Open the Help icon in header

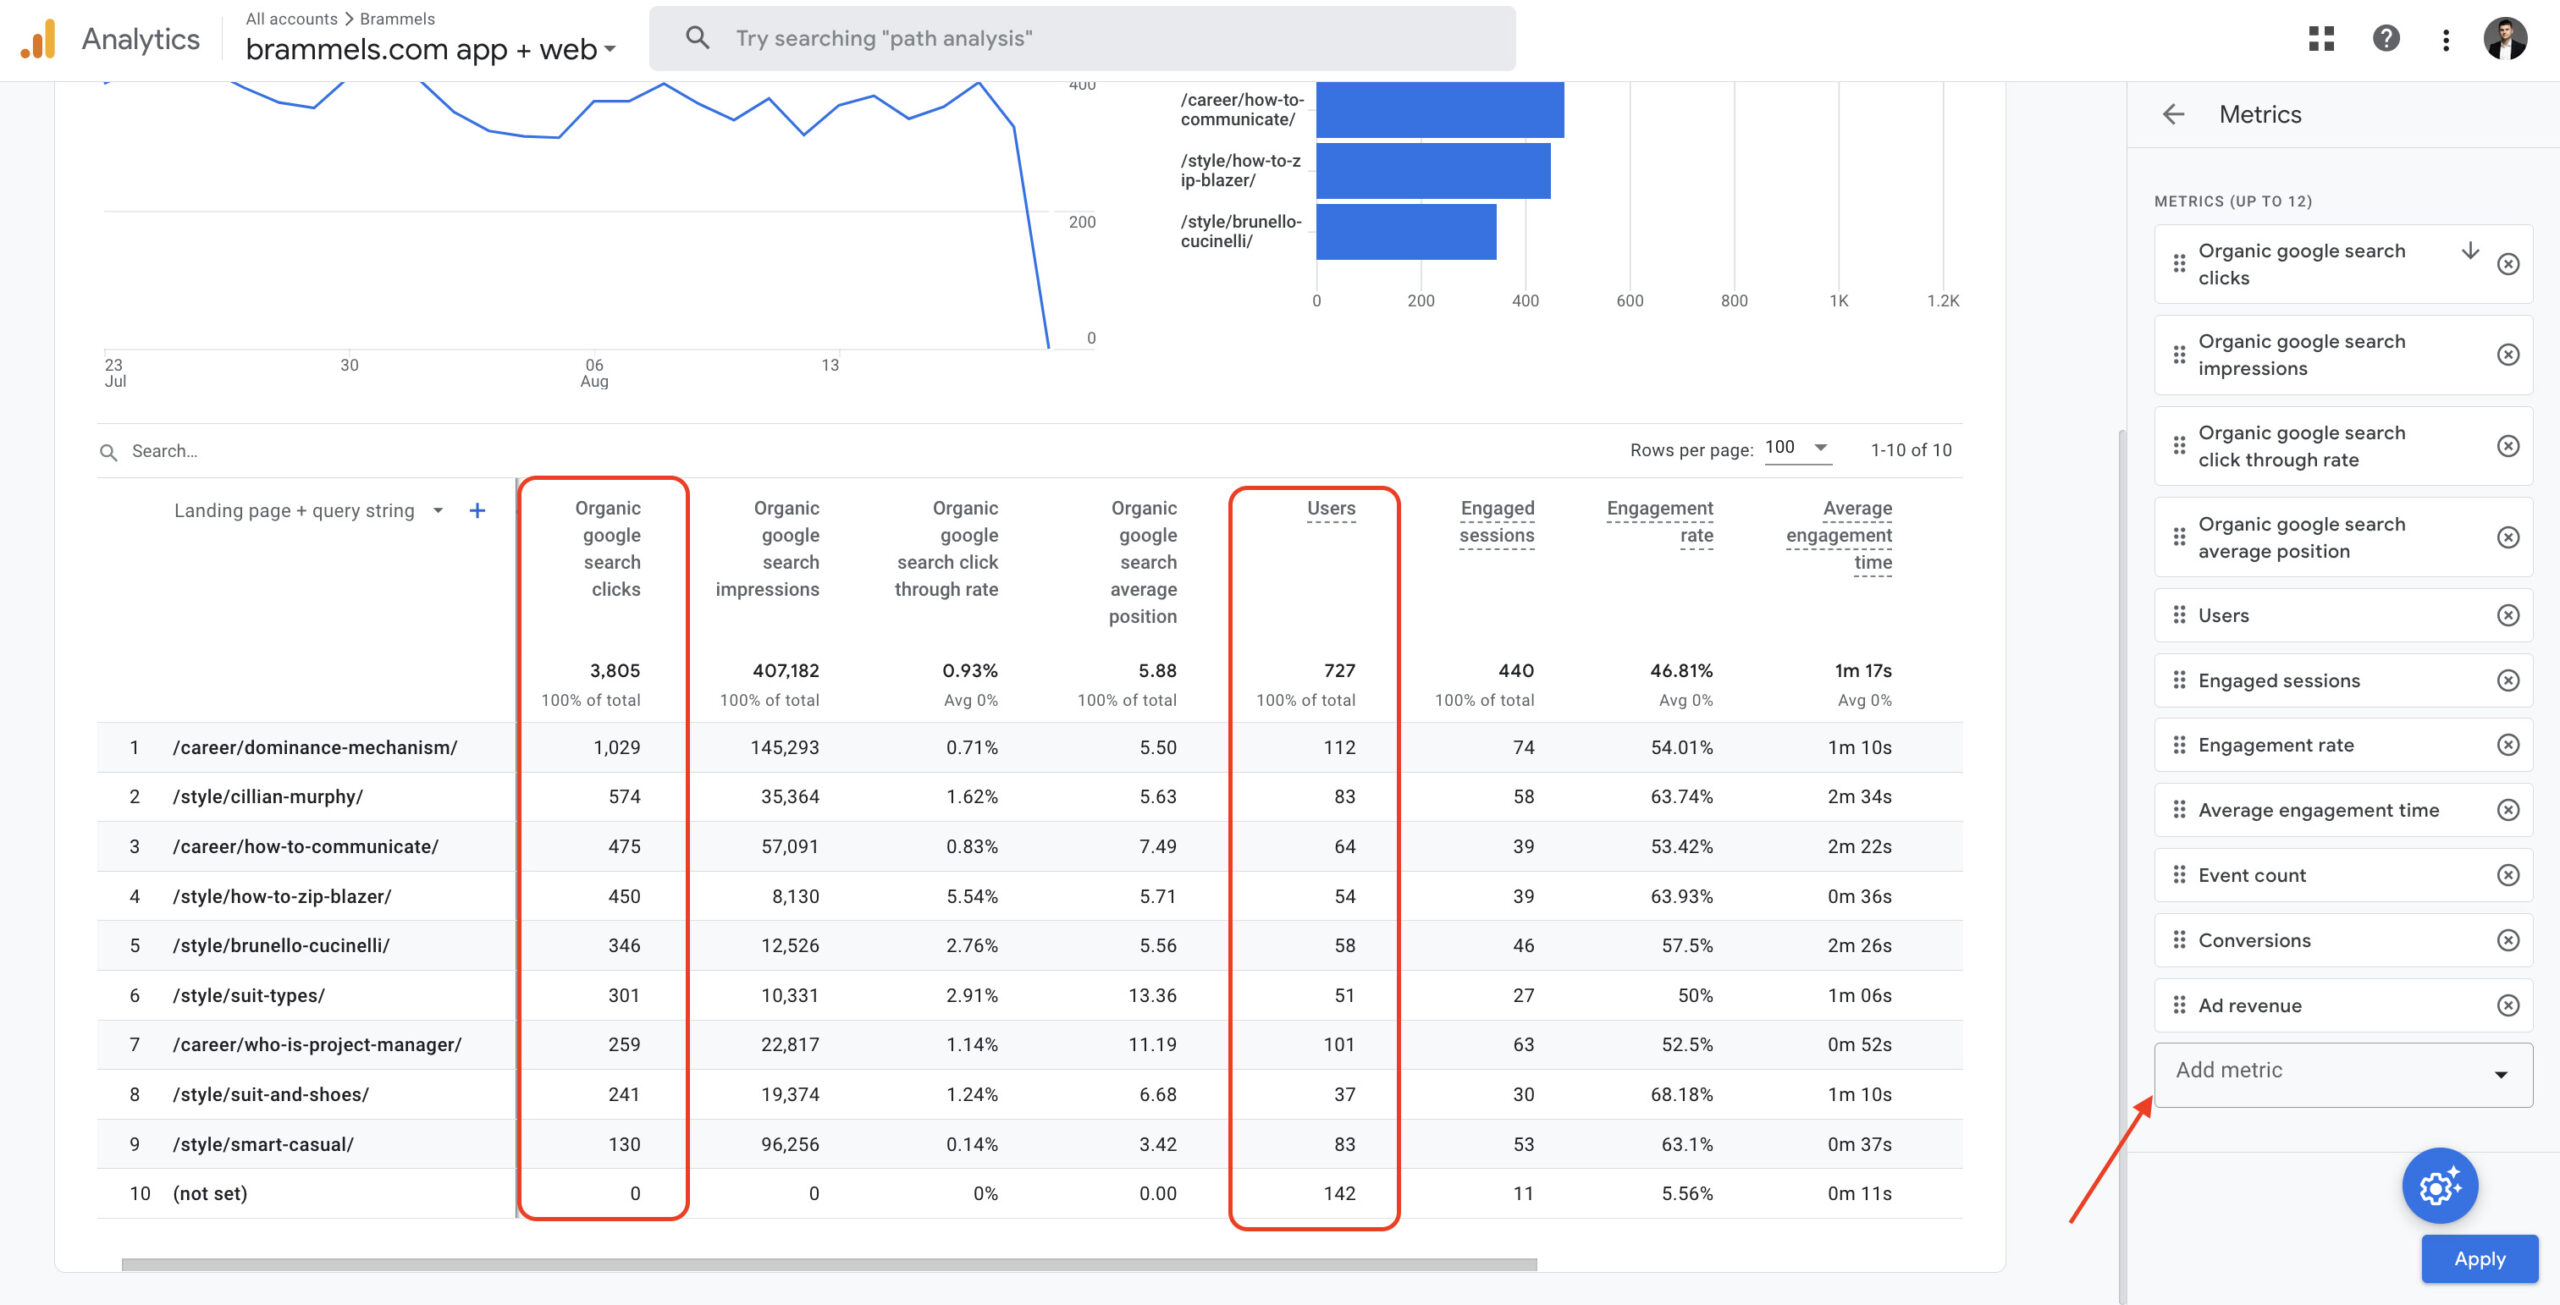click(x=2386, y=39)
